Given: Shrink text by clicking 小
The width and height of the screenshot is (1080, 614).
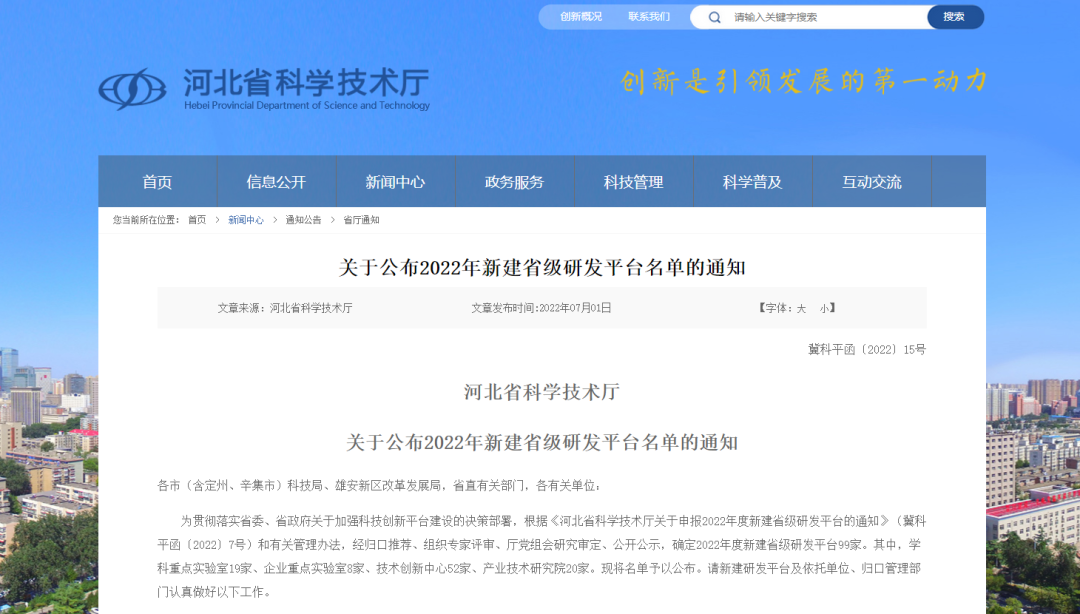Looking at the screenshot, I should coord(822,308).
